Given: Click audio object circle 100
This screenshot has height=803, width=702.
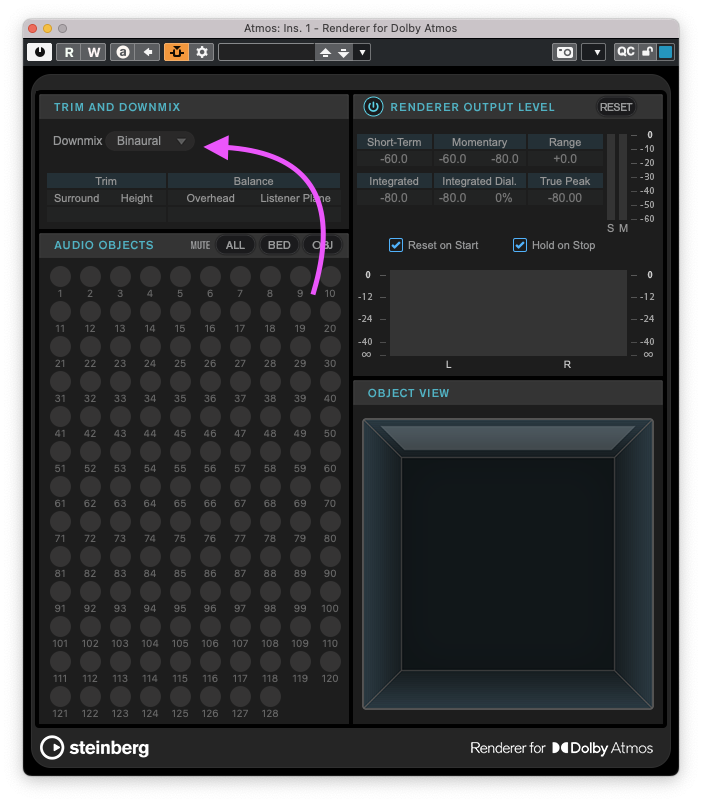Looking at the screenshot, I should point(330,591).
